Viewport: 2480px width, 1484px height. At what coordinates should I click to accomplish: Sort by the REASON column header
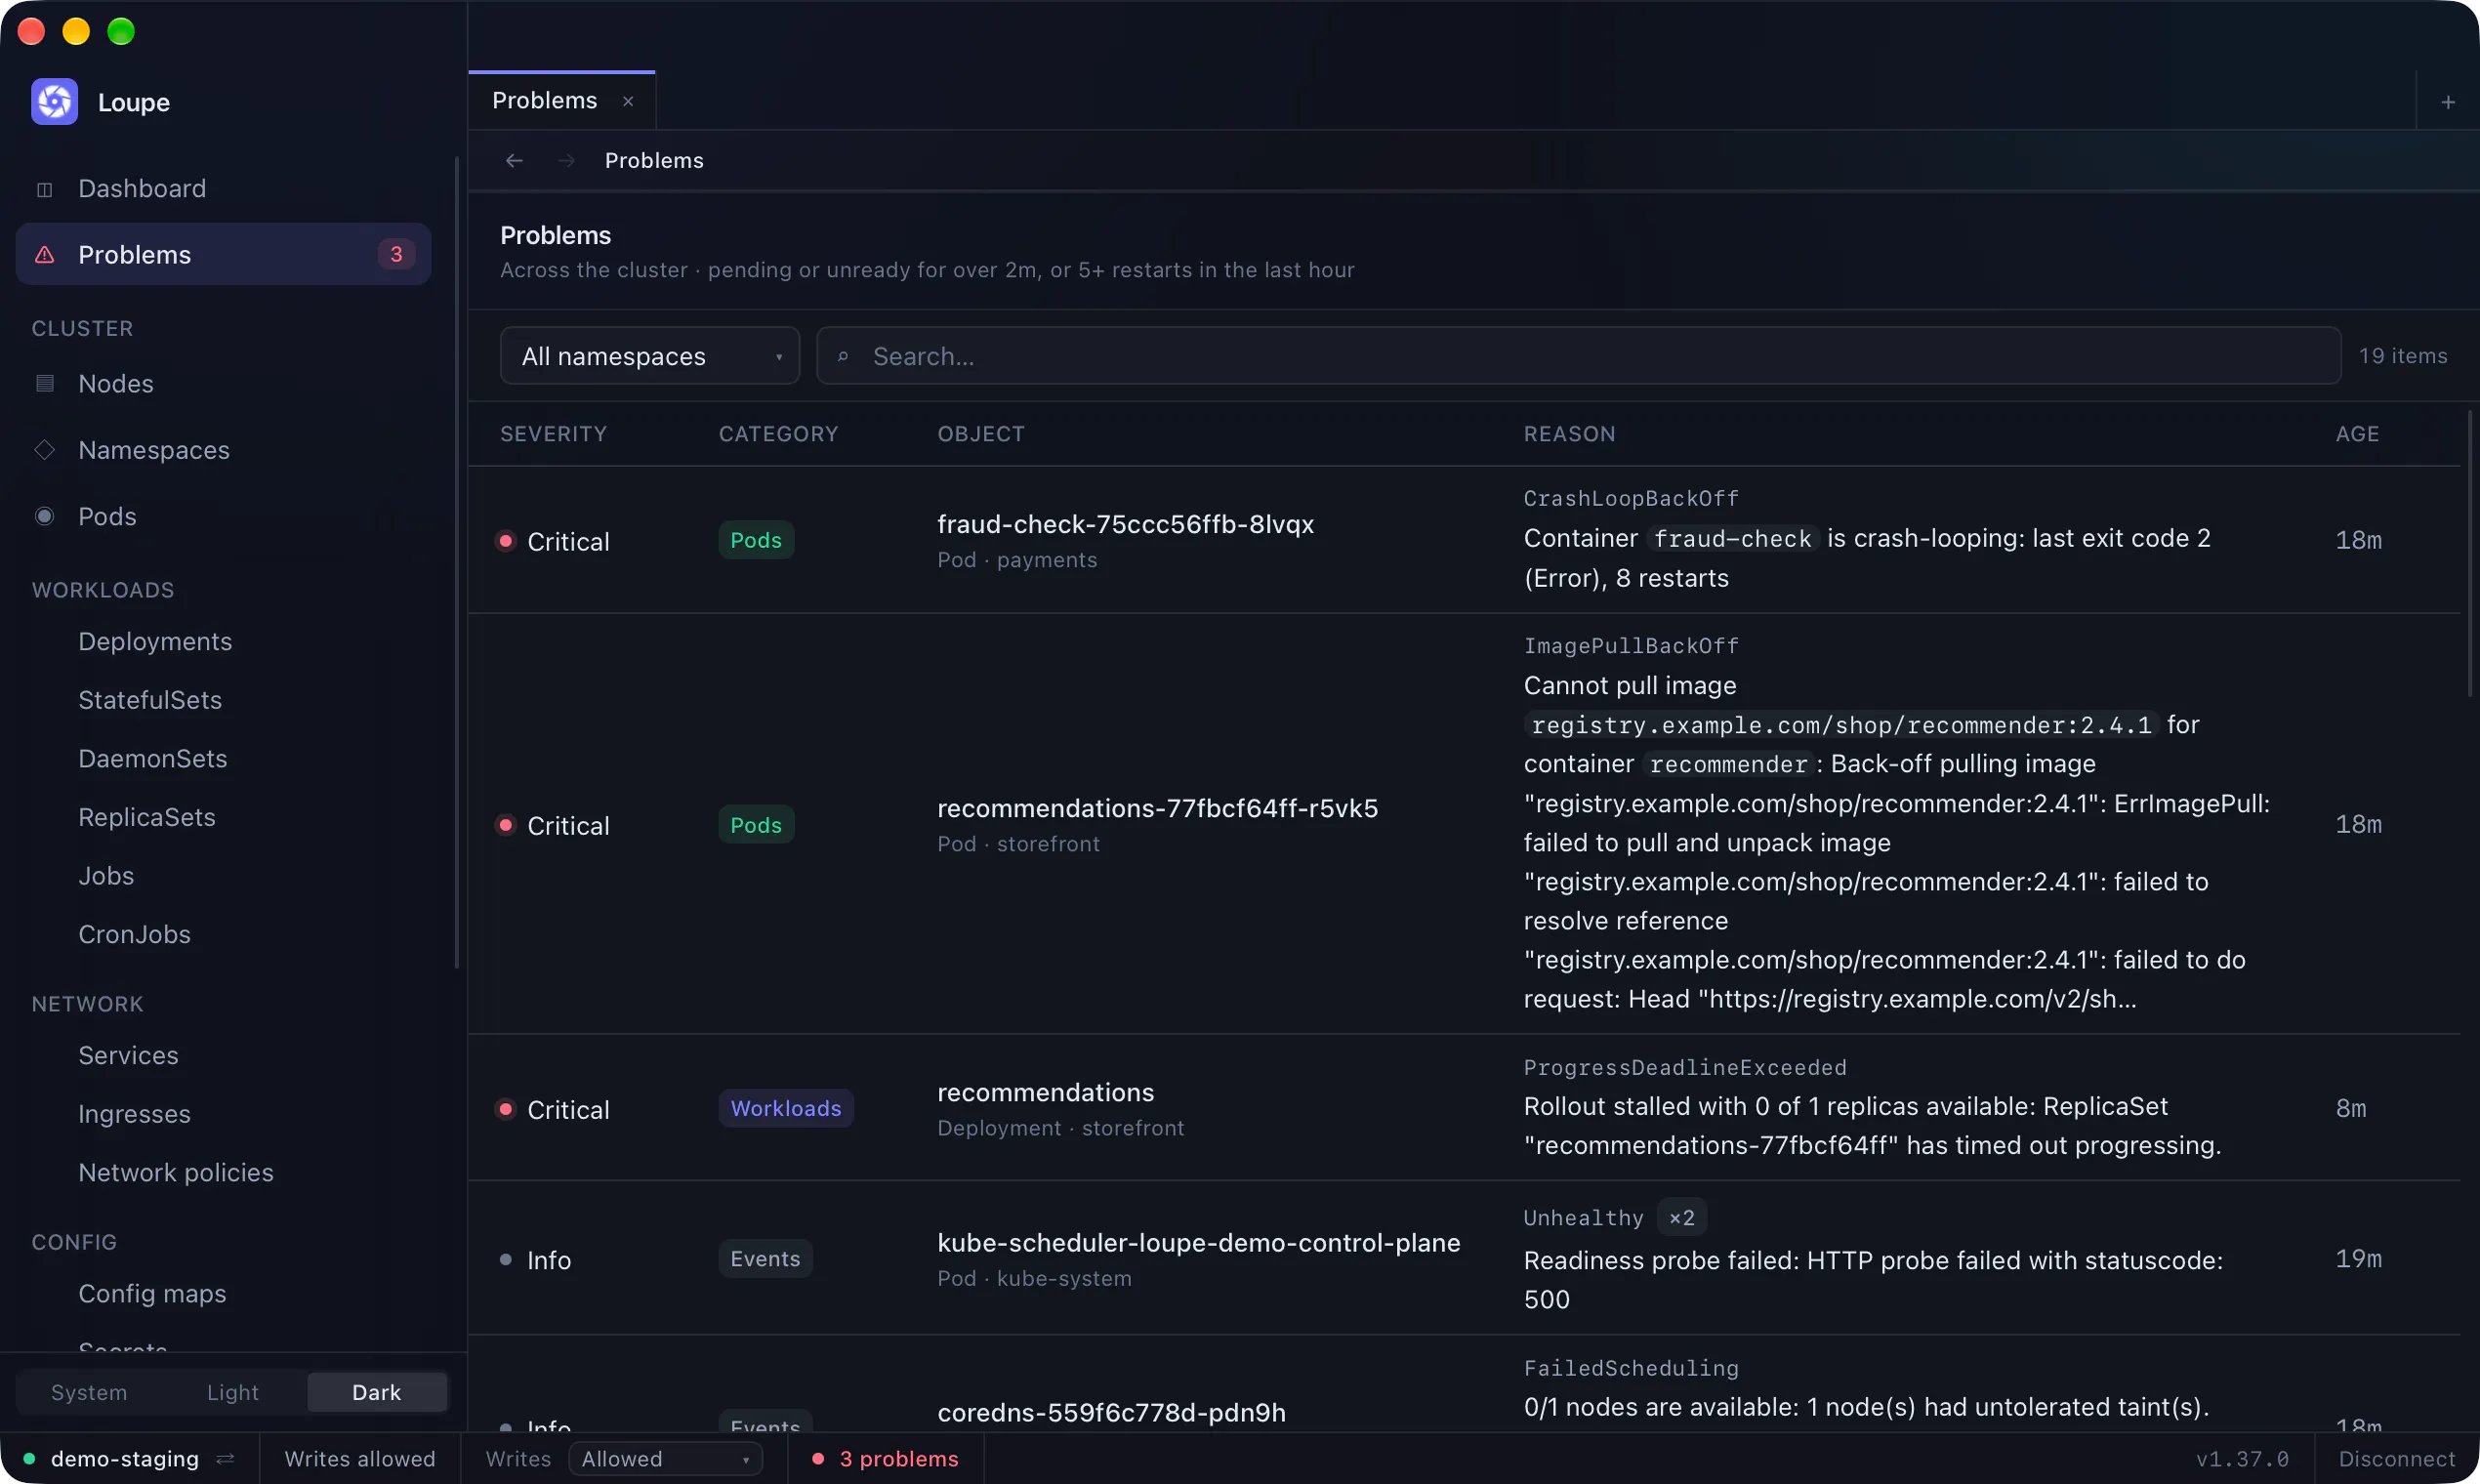(x=1569, y=434)
